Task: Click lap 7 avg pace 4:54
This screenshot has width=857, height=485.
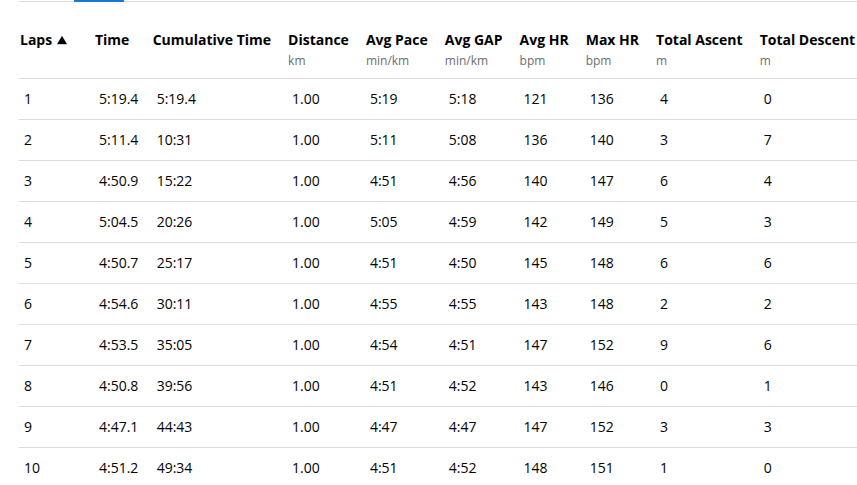Action: pos(384,346)
